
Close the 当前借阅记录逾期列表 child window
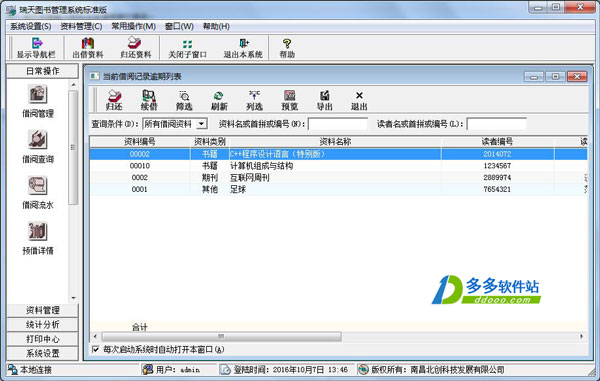(577, 77)
